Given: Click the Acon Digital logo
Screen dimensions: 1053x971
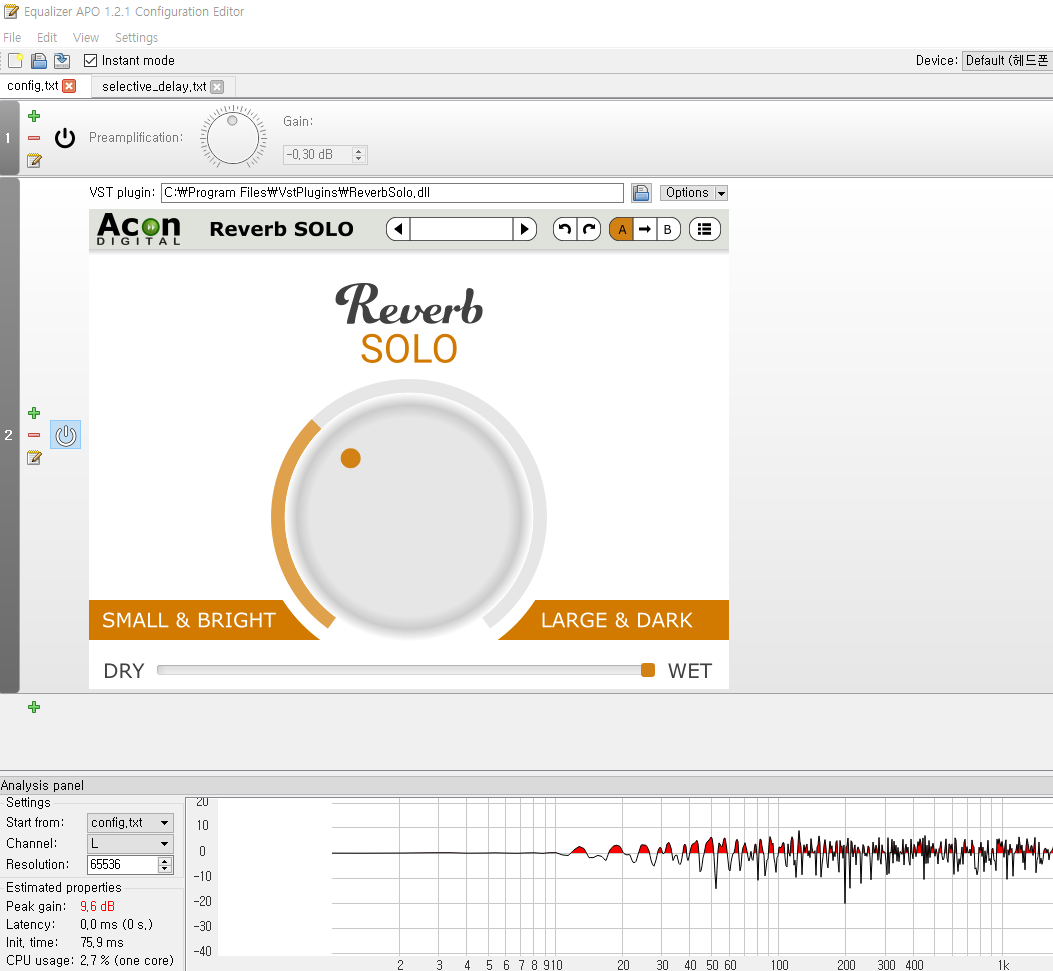Looking at the screenshot, I should coord(139,229).
